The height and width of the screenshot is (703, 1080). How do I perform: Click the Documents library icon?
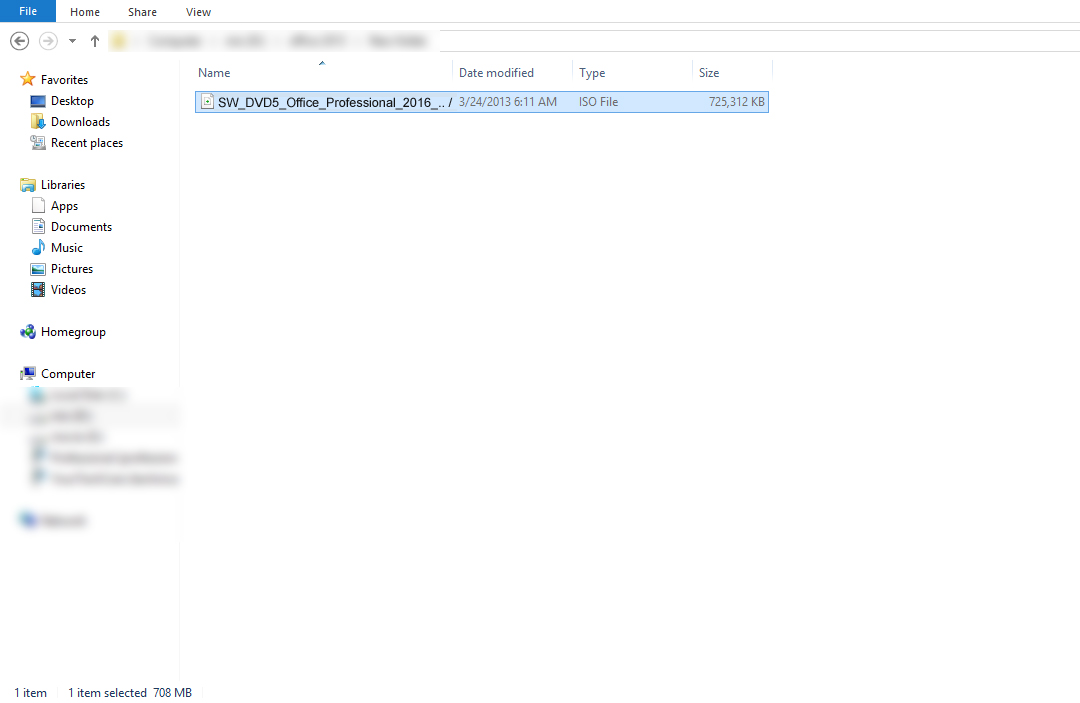click(x=38, y=227)
